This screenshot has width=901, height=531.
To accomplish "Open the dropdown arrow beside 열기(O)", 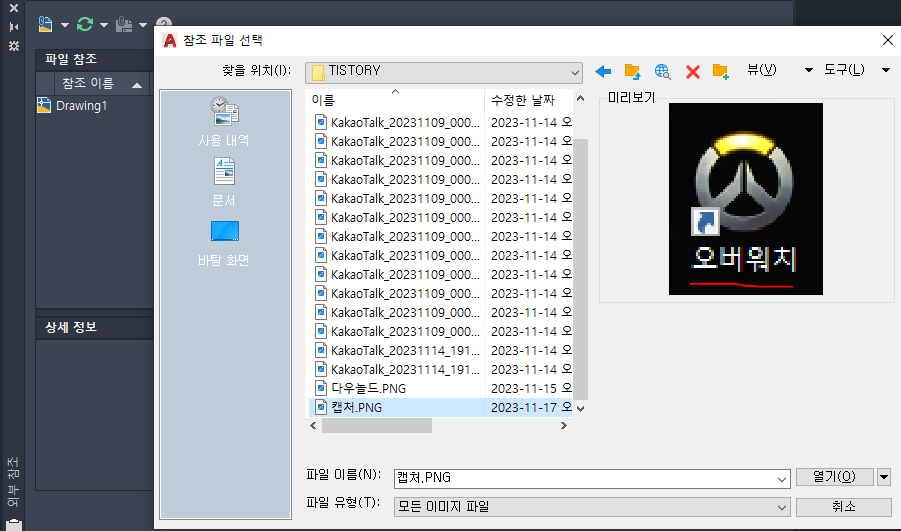I will 884,477.
